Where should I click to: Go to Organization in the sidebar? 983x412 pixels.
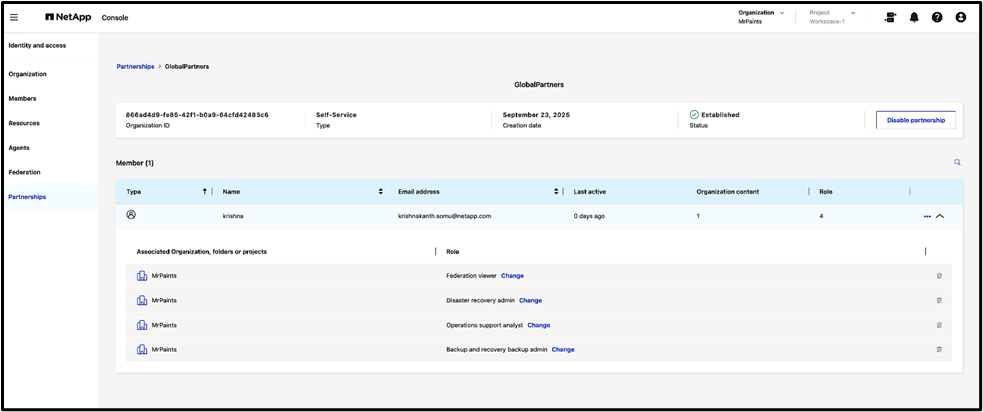tap(28, 74)
